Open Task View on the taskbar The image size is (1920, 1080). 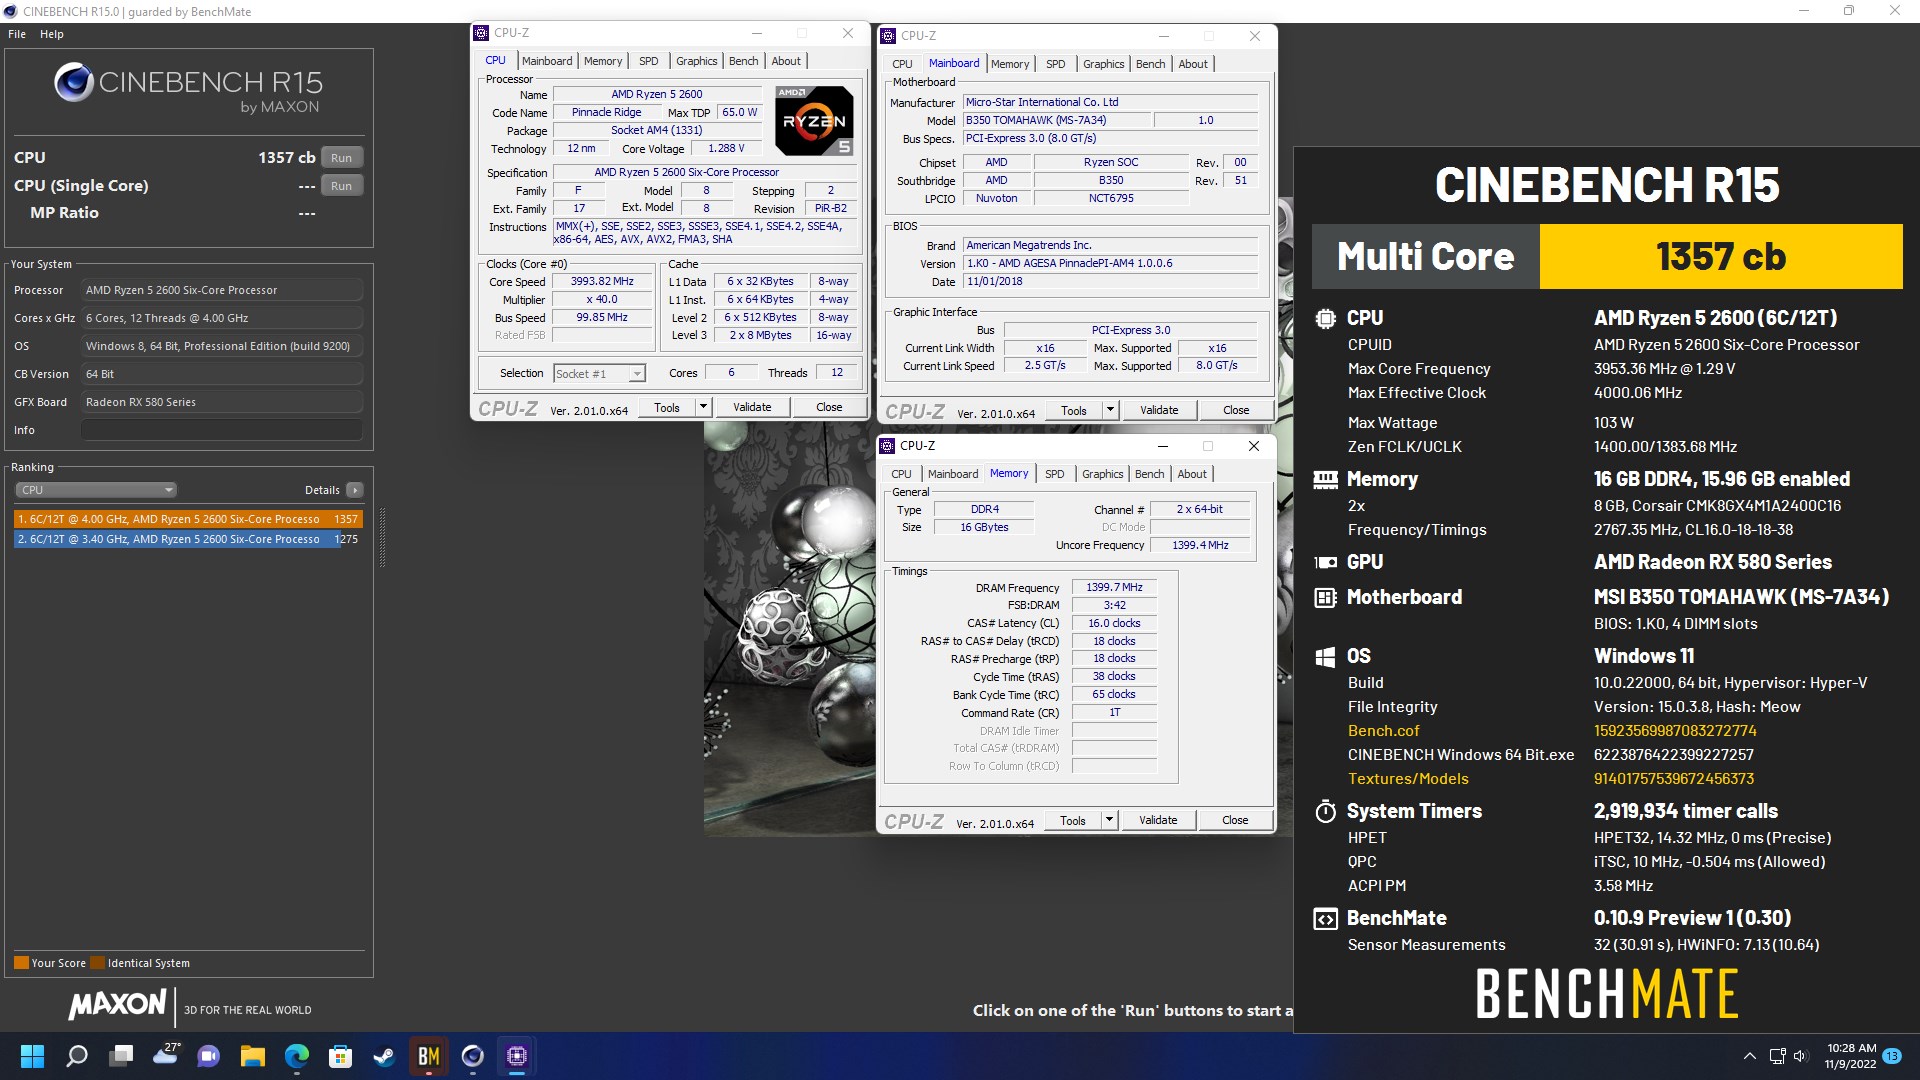122,1056
